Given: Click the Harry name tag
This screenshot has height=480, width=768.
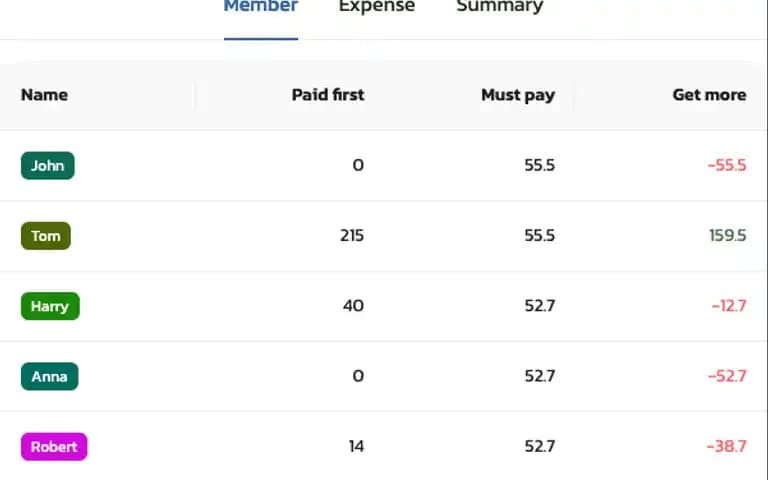Looking at the screenshot, I should coord(50,306).
